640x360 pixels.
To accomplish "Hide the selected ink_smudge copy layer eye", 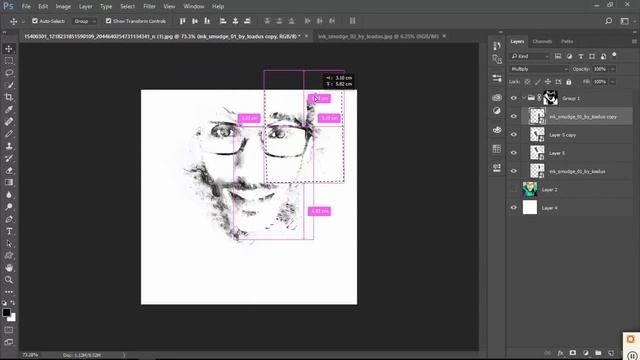I will [x=513, y=116].
